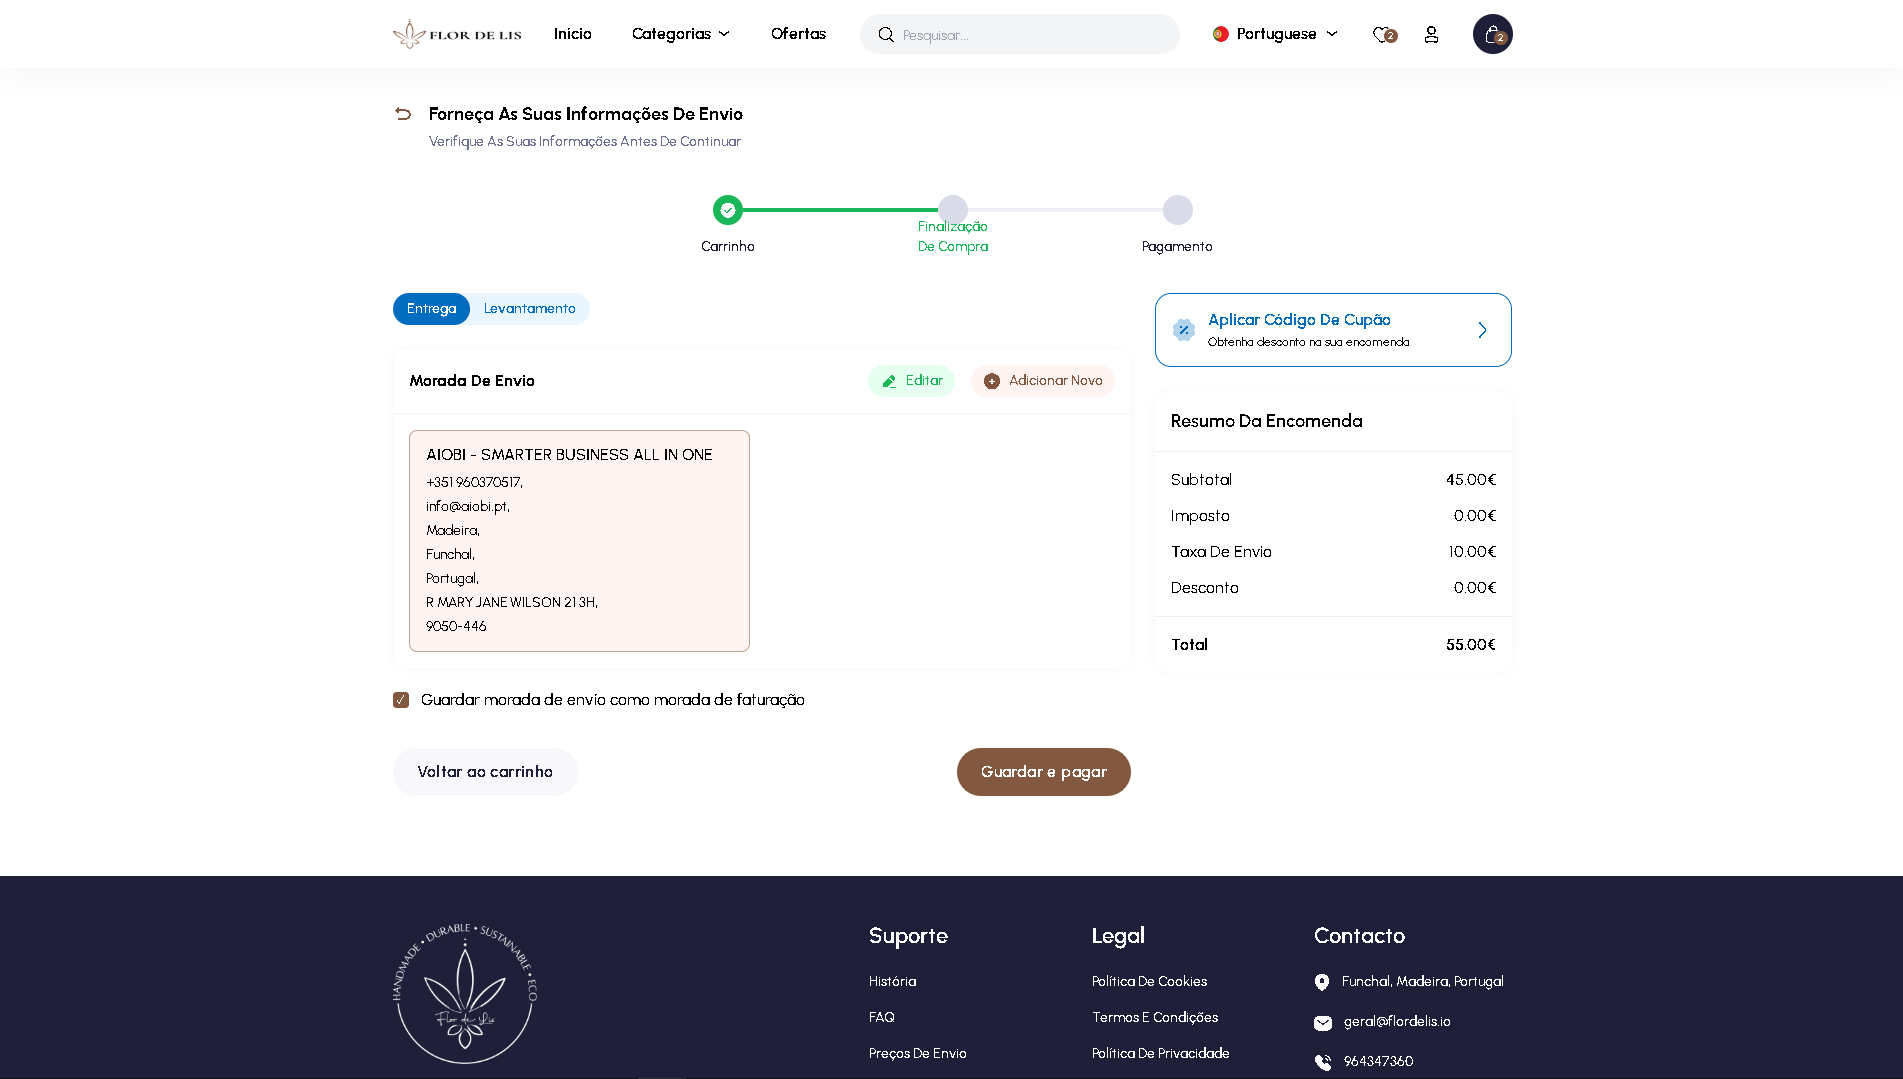
Task: Click the Guardar e pagar button
Action: tap(1043, 772)
